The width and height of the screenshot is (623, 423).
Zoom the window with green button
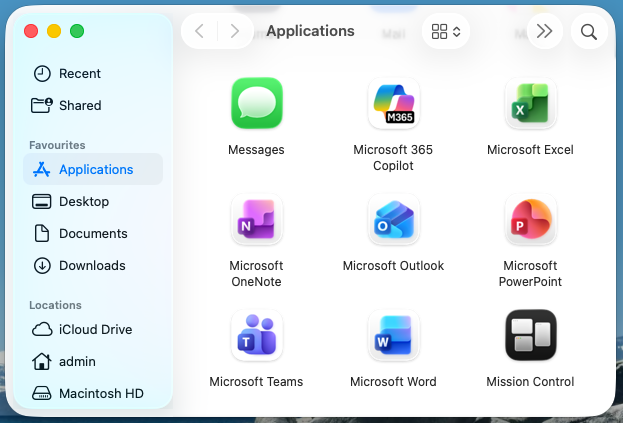click(77, 31)
